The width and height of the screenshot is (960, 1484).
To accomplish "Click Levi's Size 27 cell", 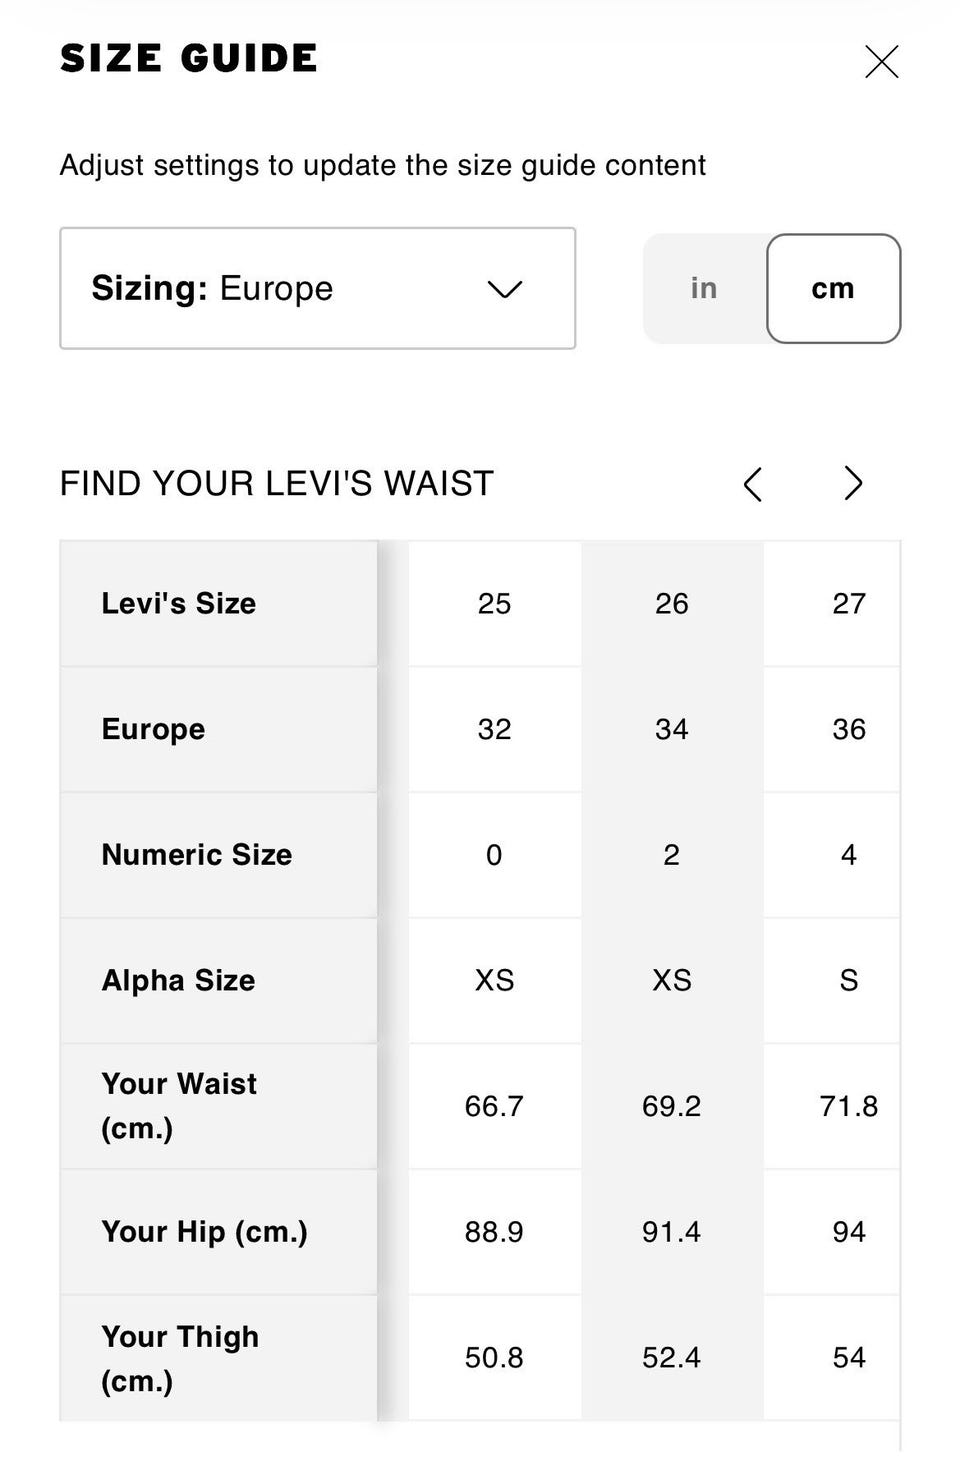I will tap(848, 604).
